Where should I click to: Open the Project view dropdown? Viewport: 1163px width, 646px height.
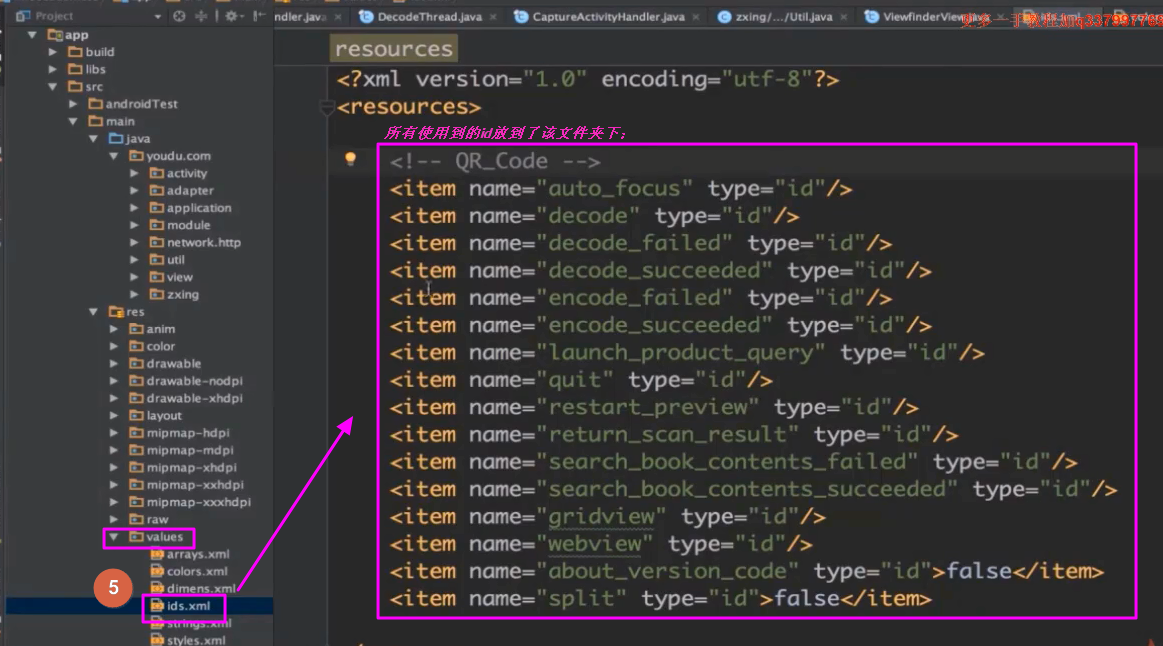(x=157, y=16)
